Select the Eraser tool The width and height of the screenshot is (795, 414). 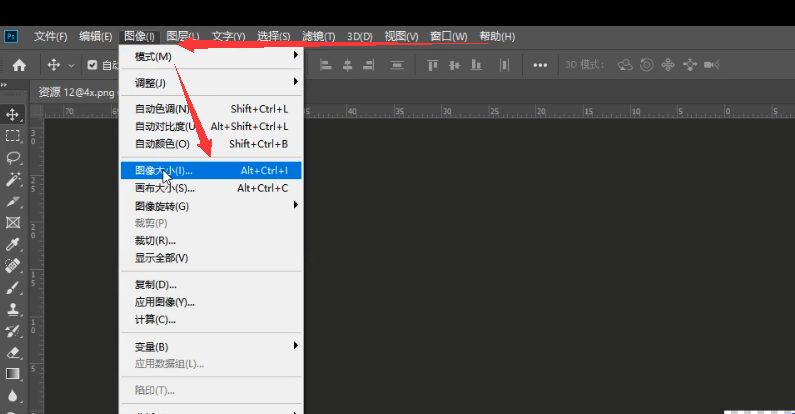pos(13,352)
